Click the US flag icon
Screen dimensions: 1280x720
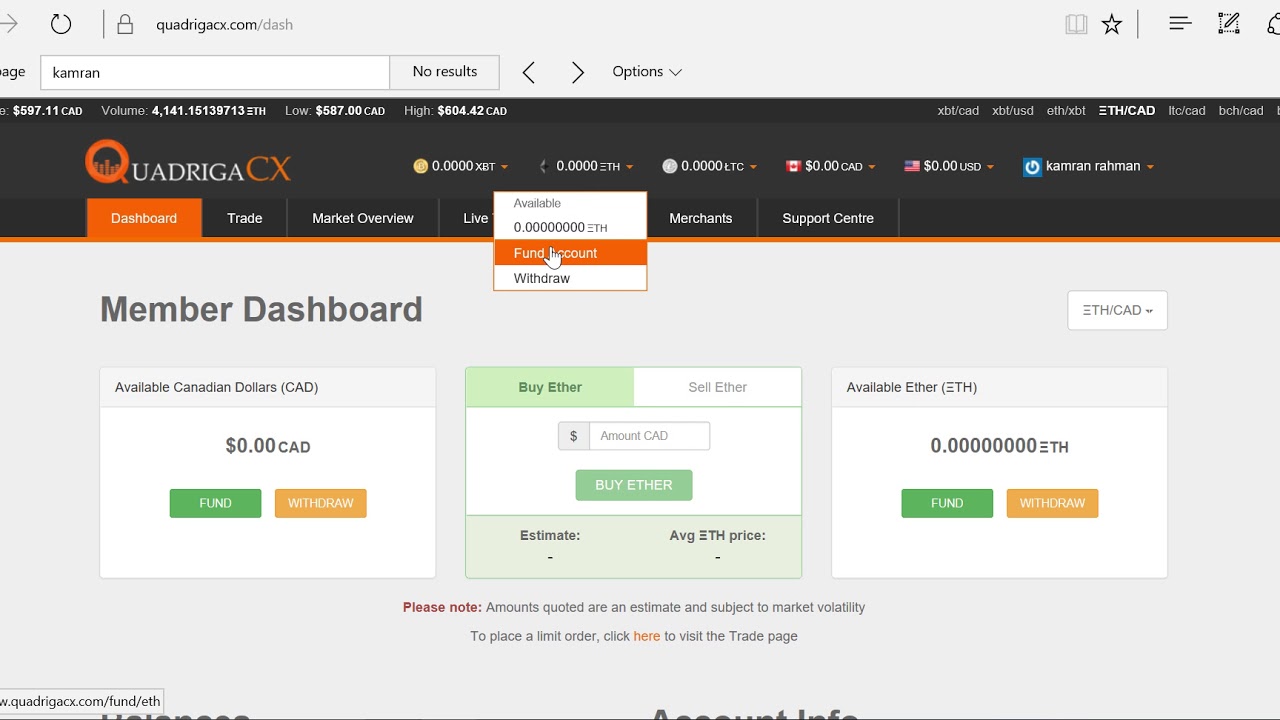pos(912,166)
